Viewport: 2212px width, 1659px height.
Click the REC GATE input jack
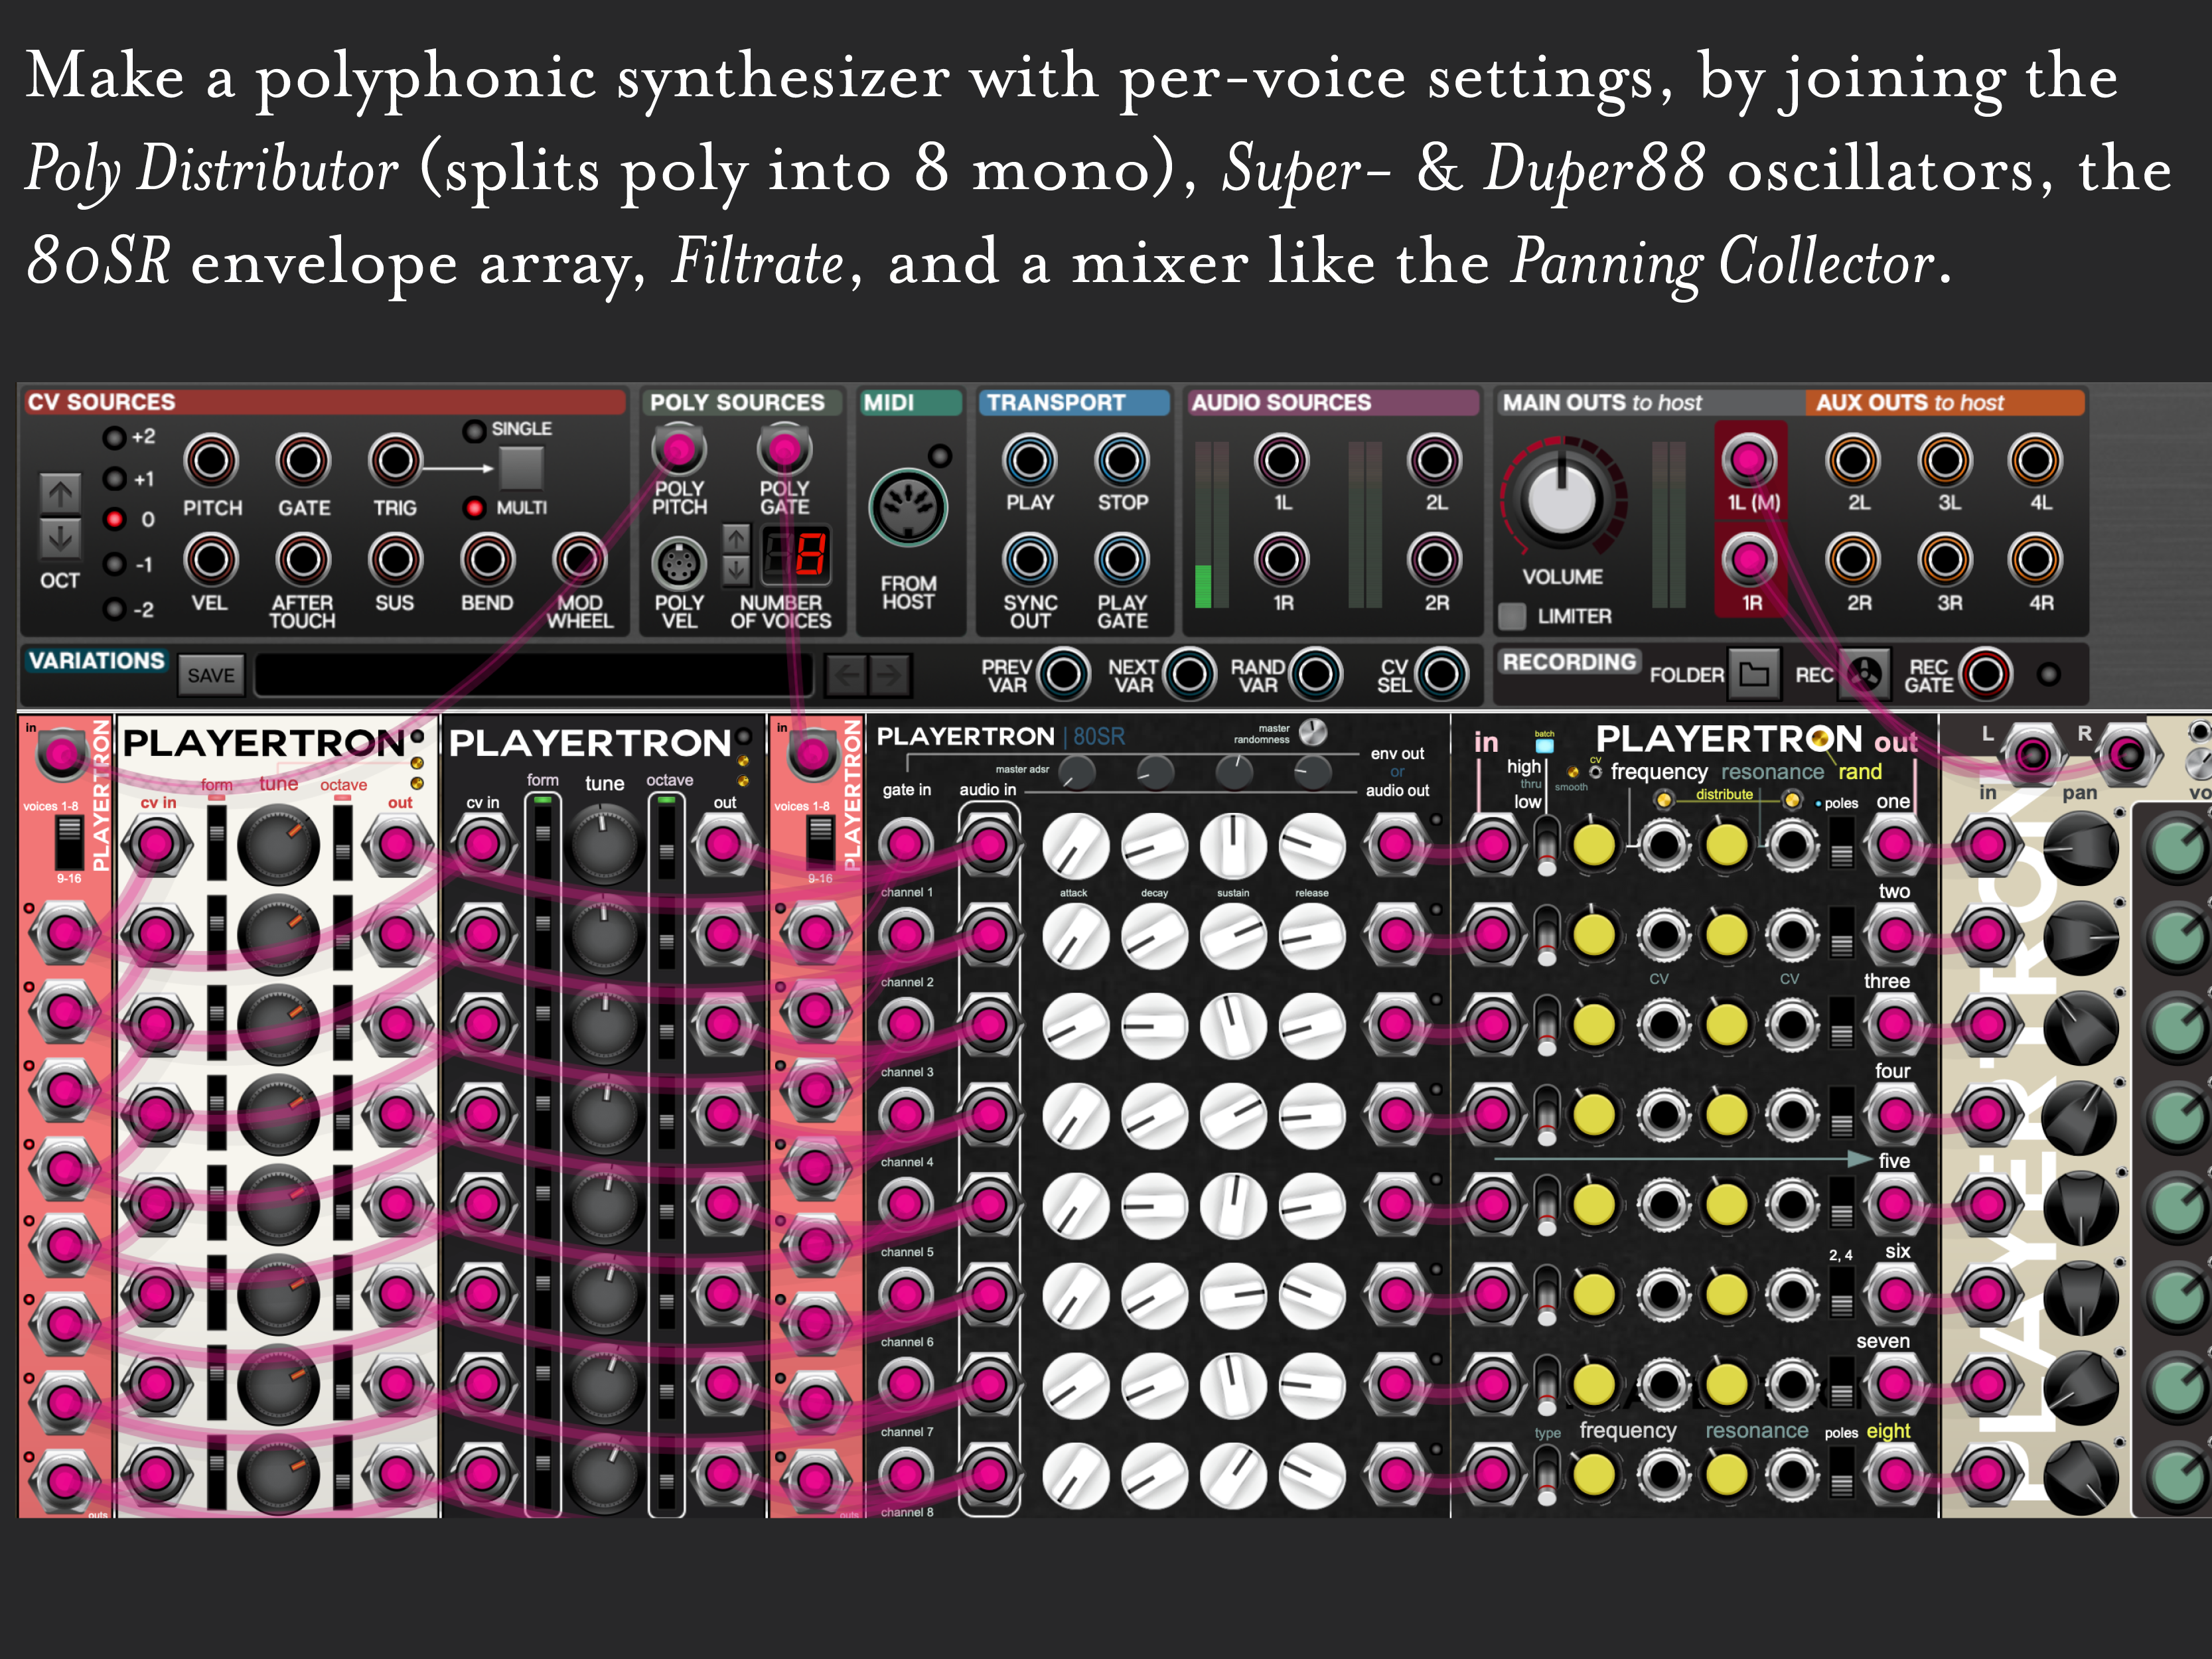[1985, 674]
